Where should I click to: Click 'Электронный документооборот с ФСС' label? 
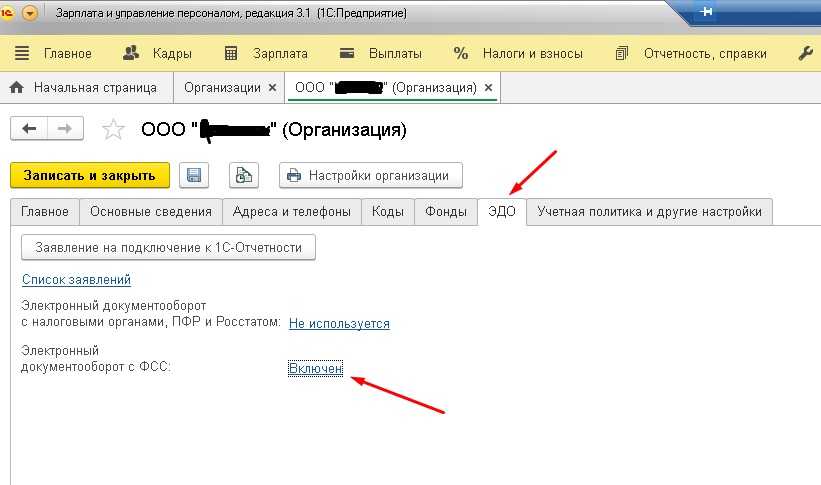96,359
